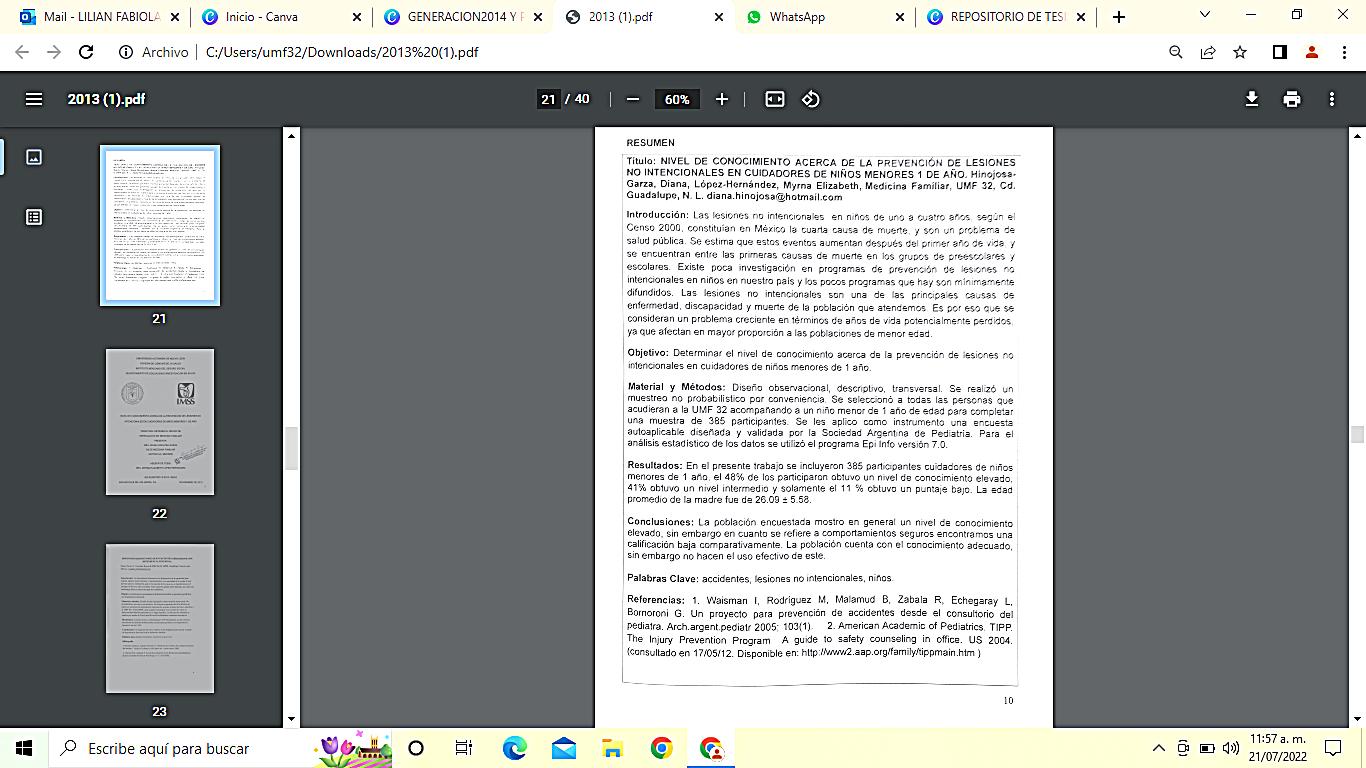This screenshot has height=768, width=1366.
Task: Toggle the browser side panel
Action: click(x=1279, y=52)
